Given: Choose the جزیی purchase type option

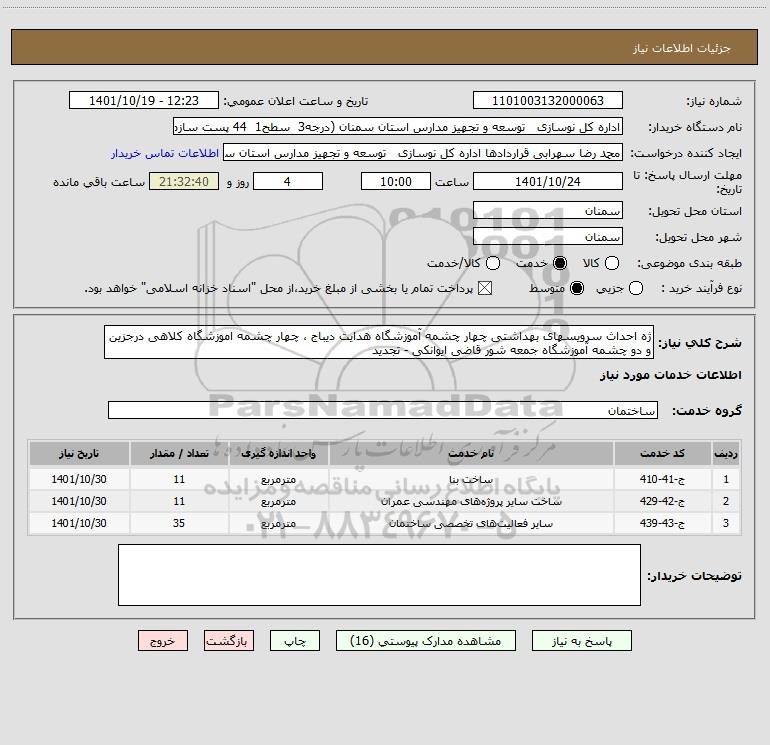Looking at the screenshot, I should coord(635,288).
